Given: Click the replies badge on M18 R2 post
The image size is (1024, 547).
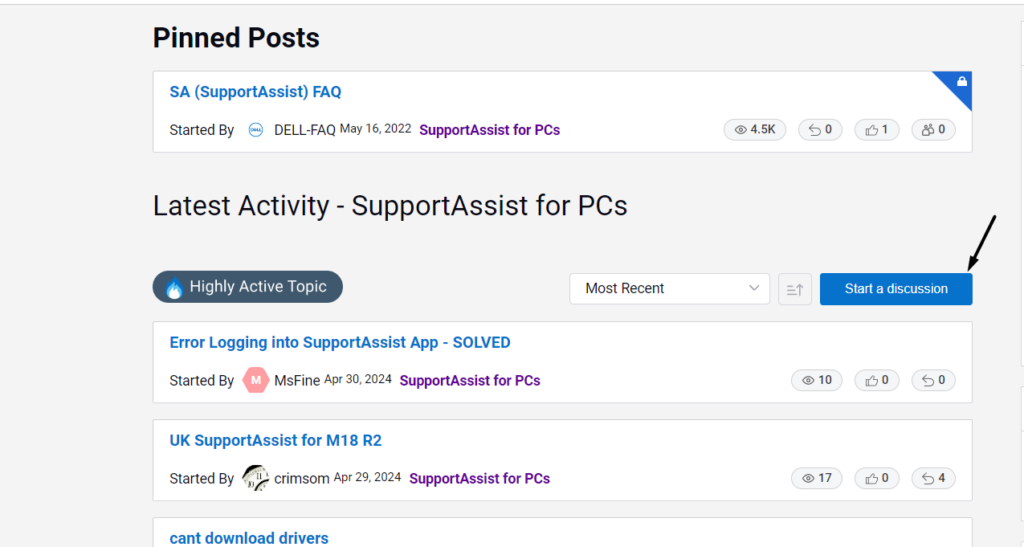Looking at the screenshot, I should click(x=933, y=478).
